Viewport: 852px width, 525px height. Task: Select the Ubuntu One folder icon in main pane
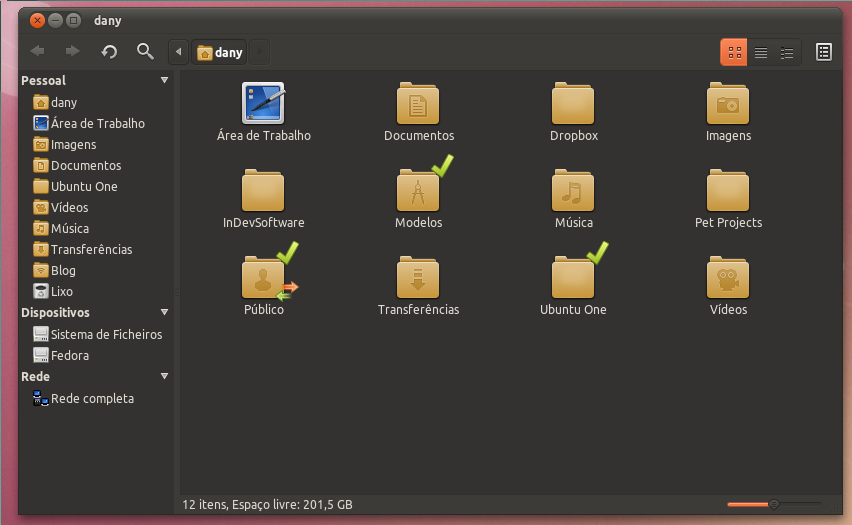[x=573, y=277]
